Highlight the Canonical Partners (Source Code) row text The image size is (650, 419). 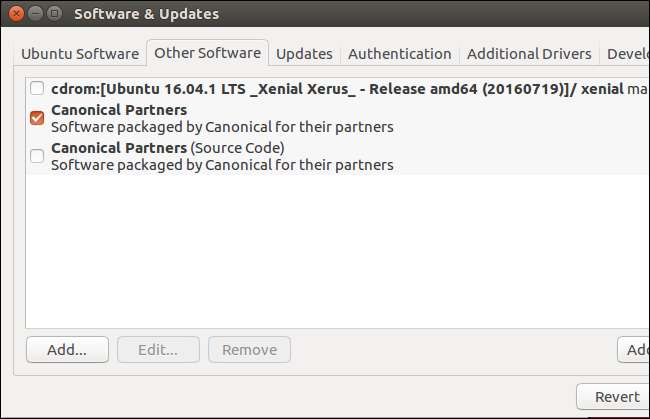pos(168,148)
